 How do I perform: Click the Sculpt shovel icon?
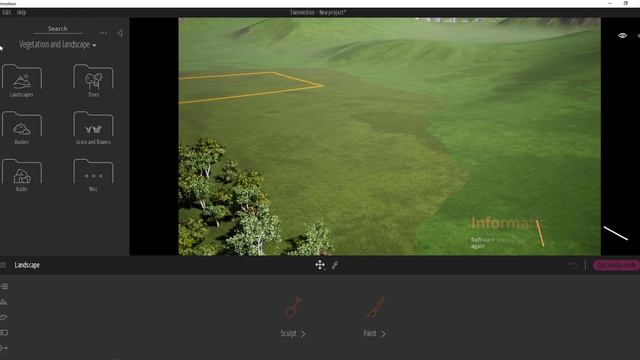(293, 307)
